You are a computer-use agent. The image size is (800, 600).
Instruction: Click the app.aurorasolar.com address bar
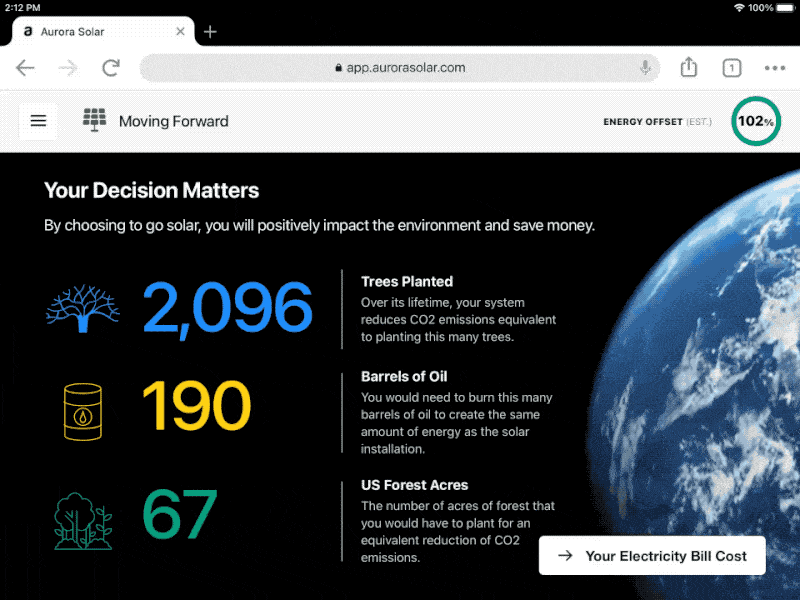point(400,68)
